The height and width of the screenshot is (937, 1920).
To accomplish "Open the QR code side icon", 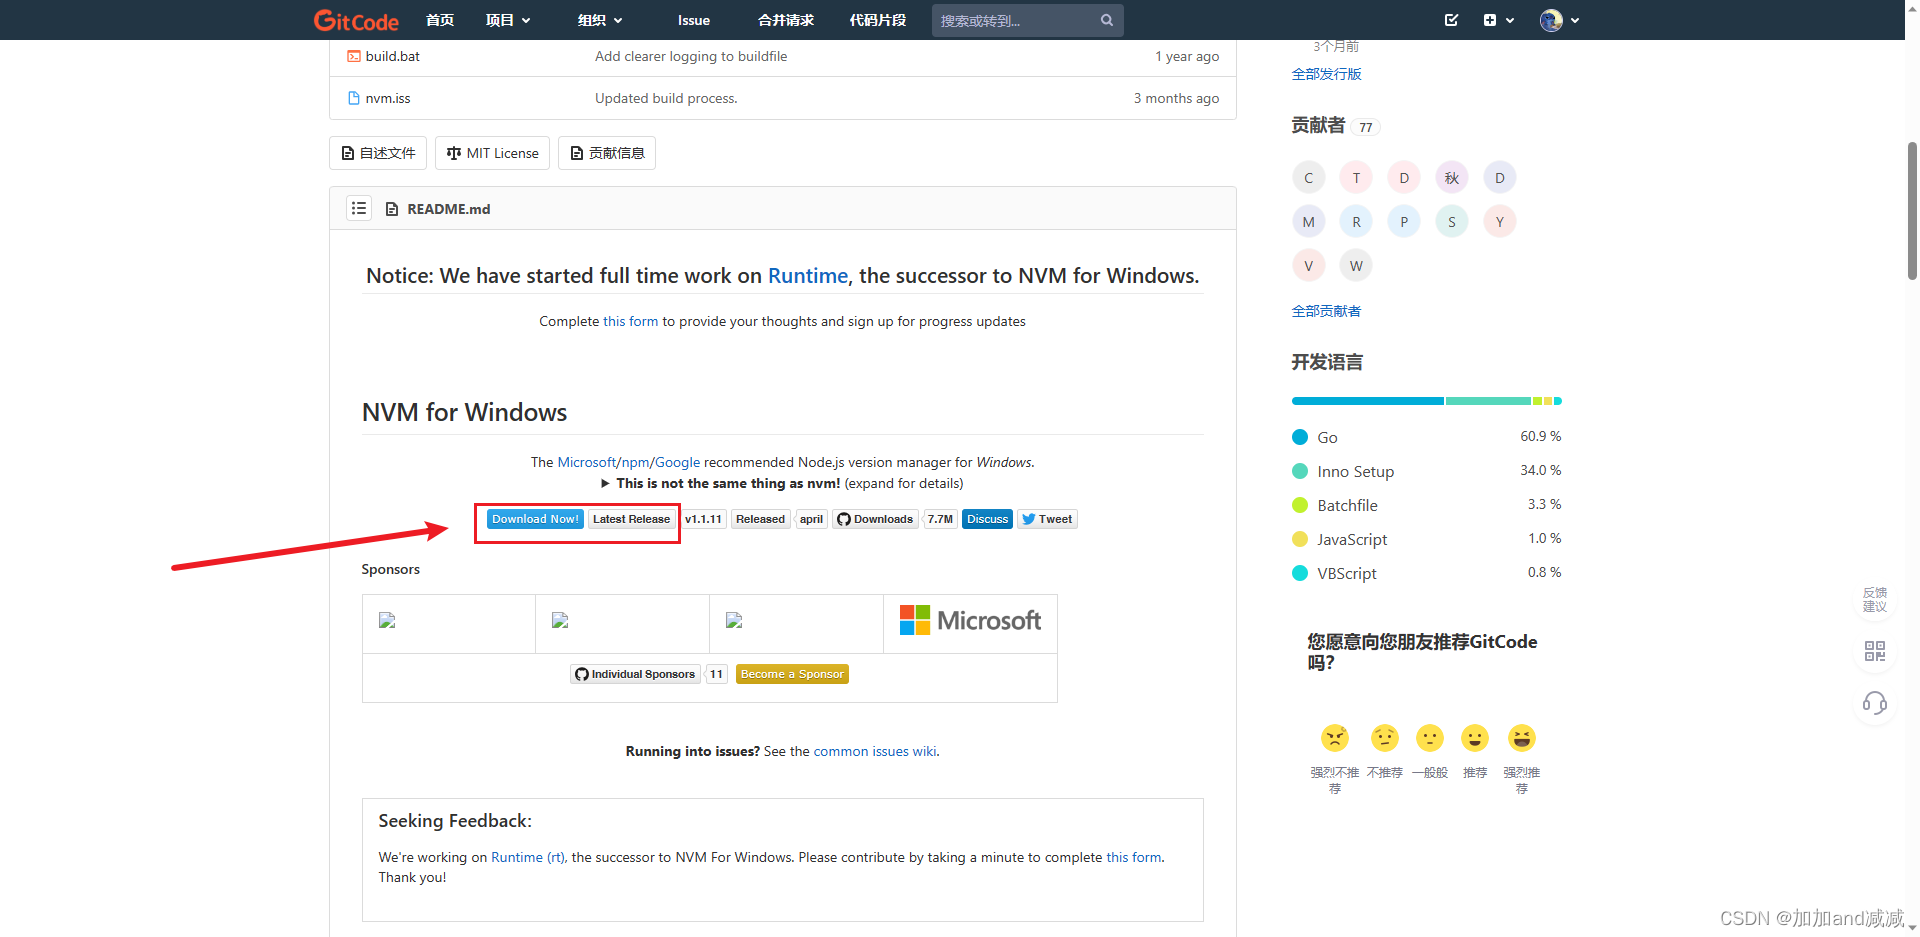I will click(x=1875, y=652).
